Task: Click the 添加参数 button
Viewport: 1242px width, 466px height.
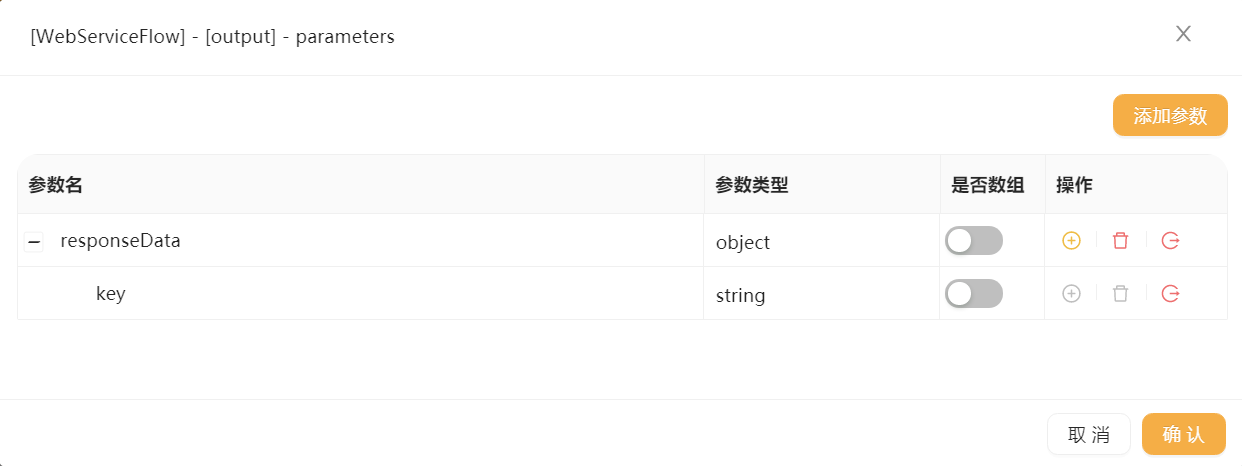Action: point(1170,115)
